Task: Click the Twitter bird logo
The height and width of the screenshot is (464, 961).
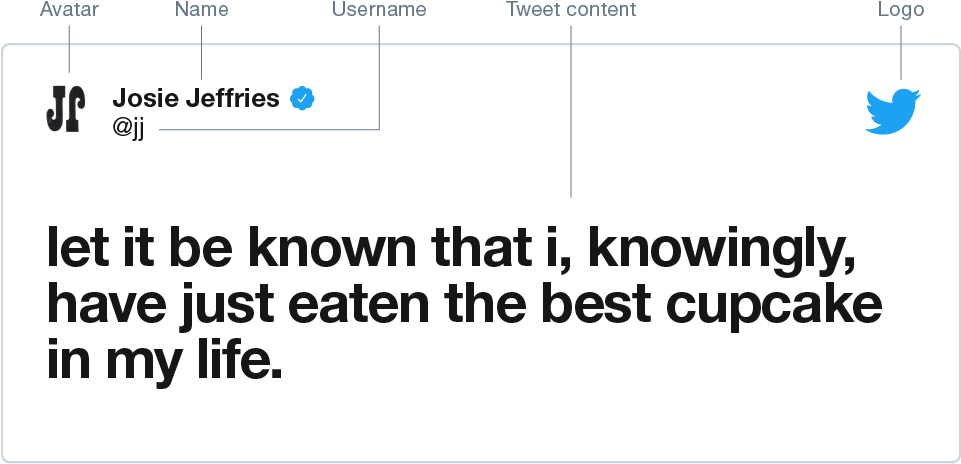Action: 893,112
